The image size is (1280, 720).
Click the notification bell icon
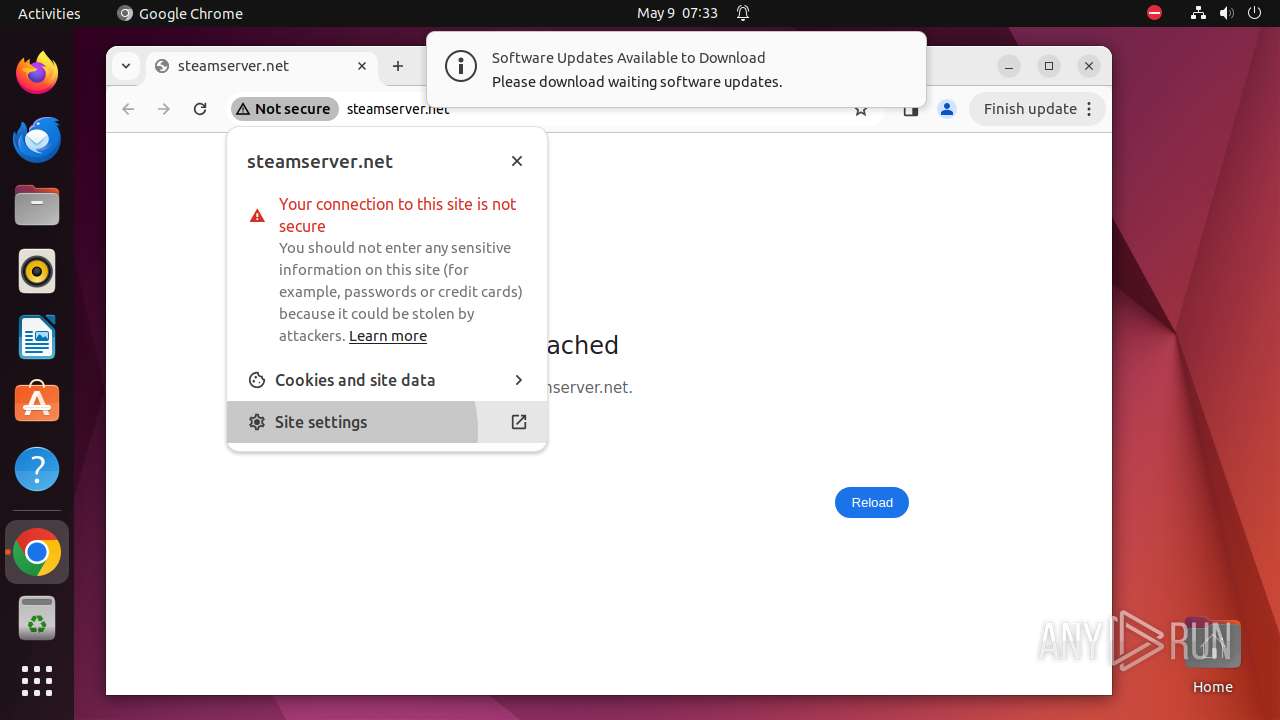[x=743, y=13]
